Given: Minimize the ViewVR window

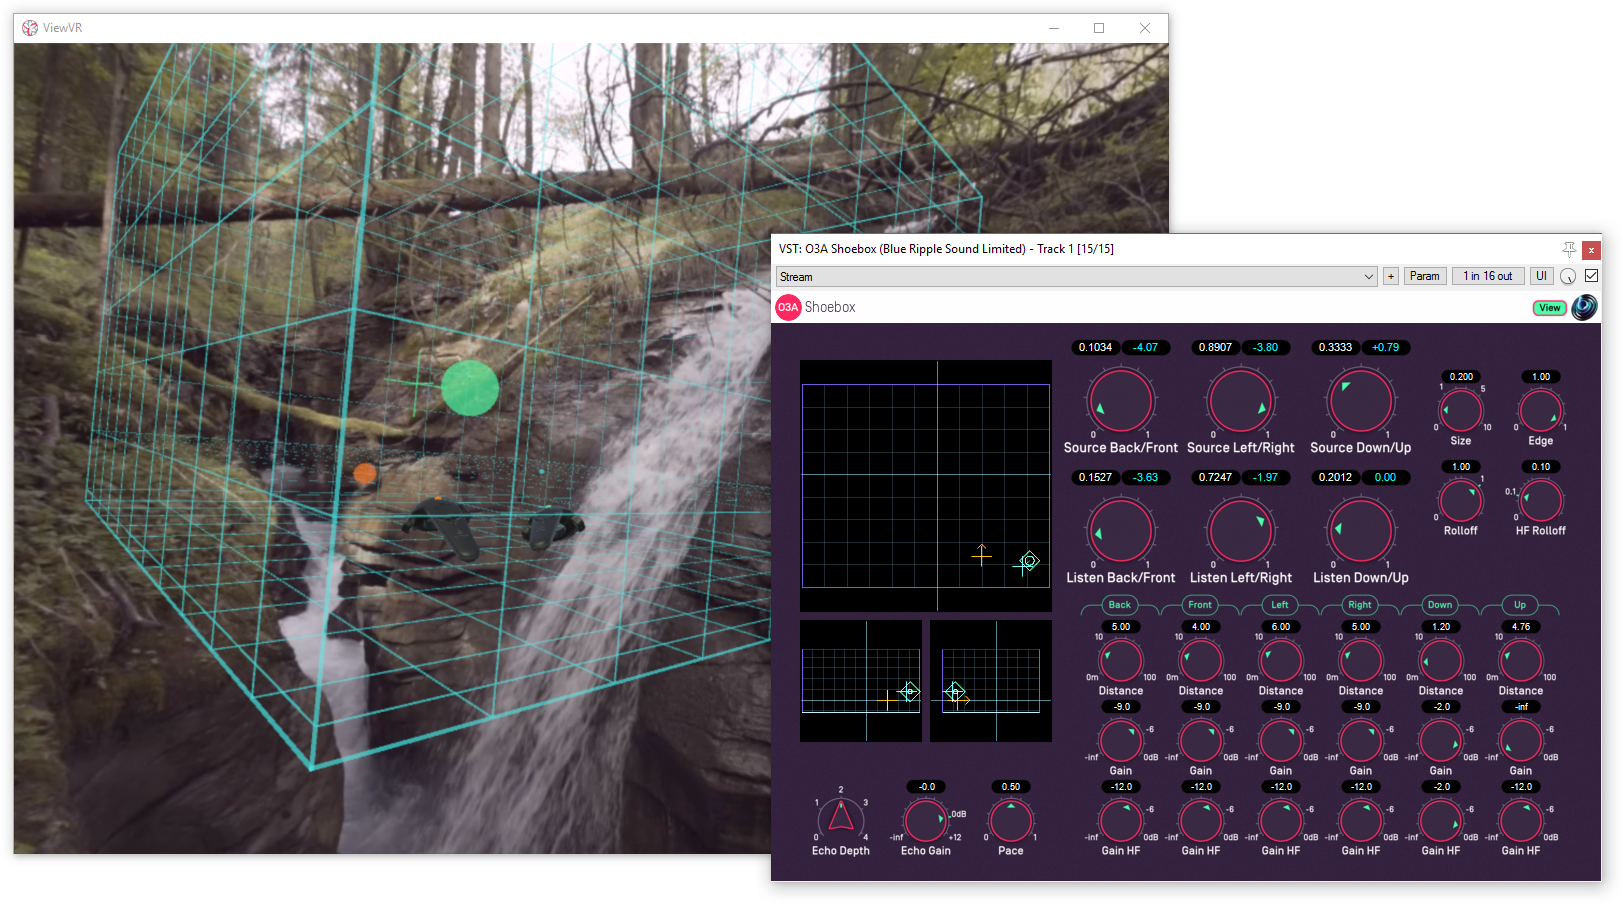Looking at the screenshot, I should coord(1053,28).
